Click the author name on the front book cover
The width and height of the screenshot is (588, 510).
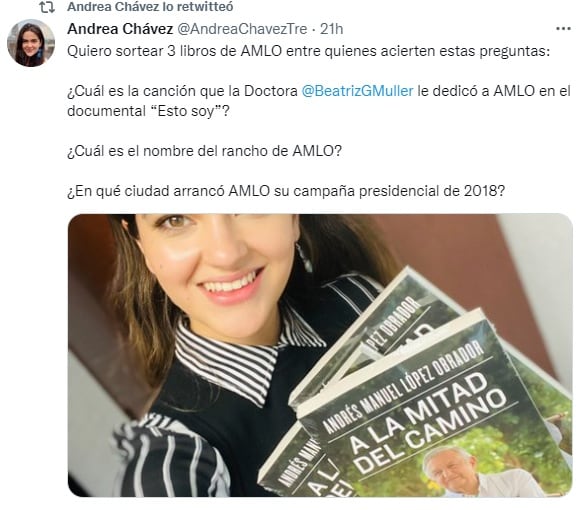(x=403, y=388)
